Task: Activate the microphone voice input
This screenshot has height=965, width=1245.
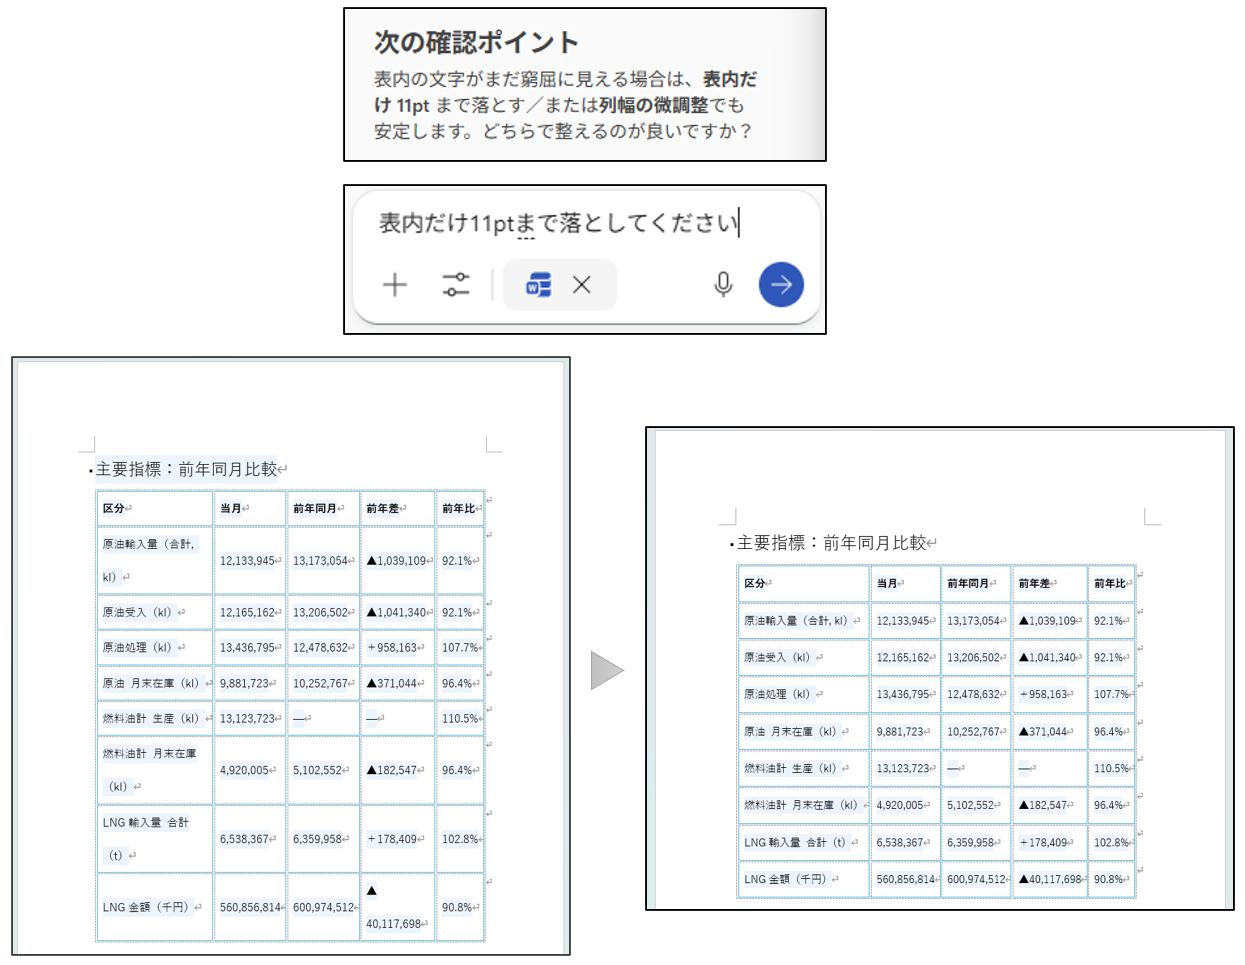Action: point(723,285)
